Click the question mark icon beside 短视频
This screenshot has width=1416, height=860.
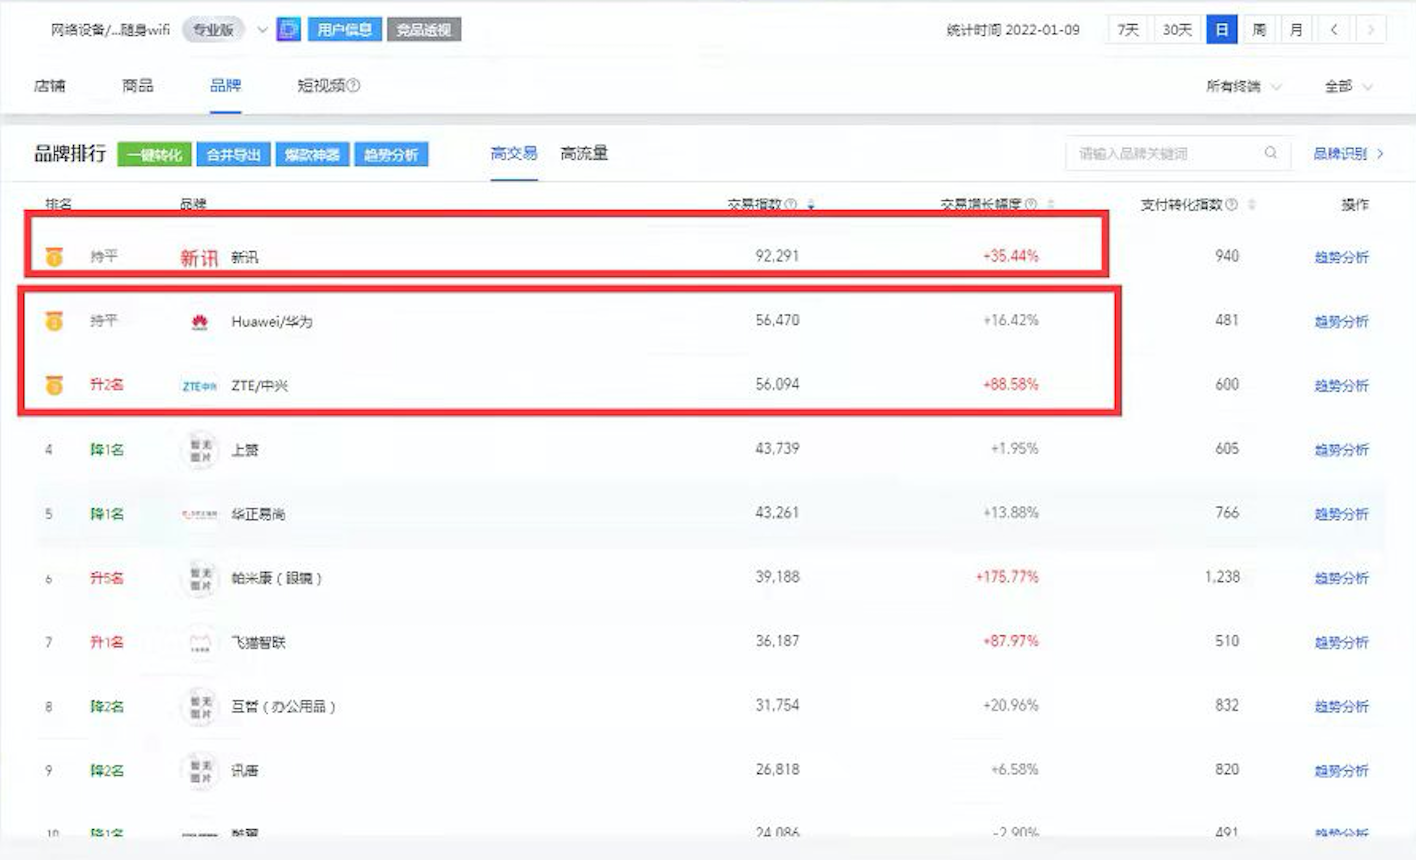355,86
